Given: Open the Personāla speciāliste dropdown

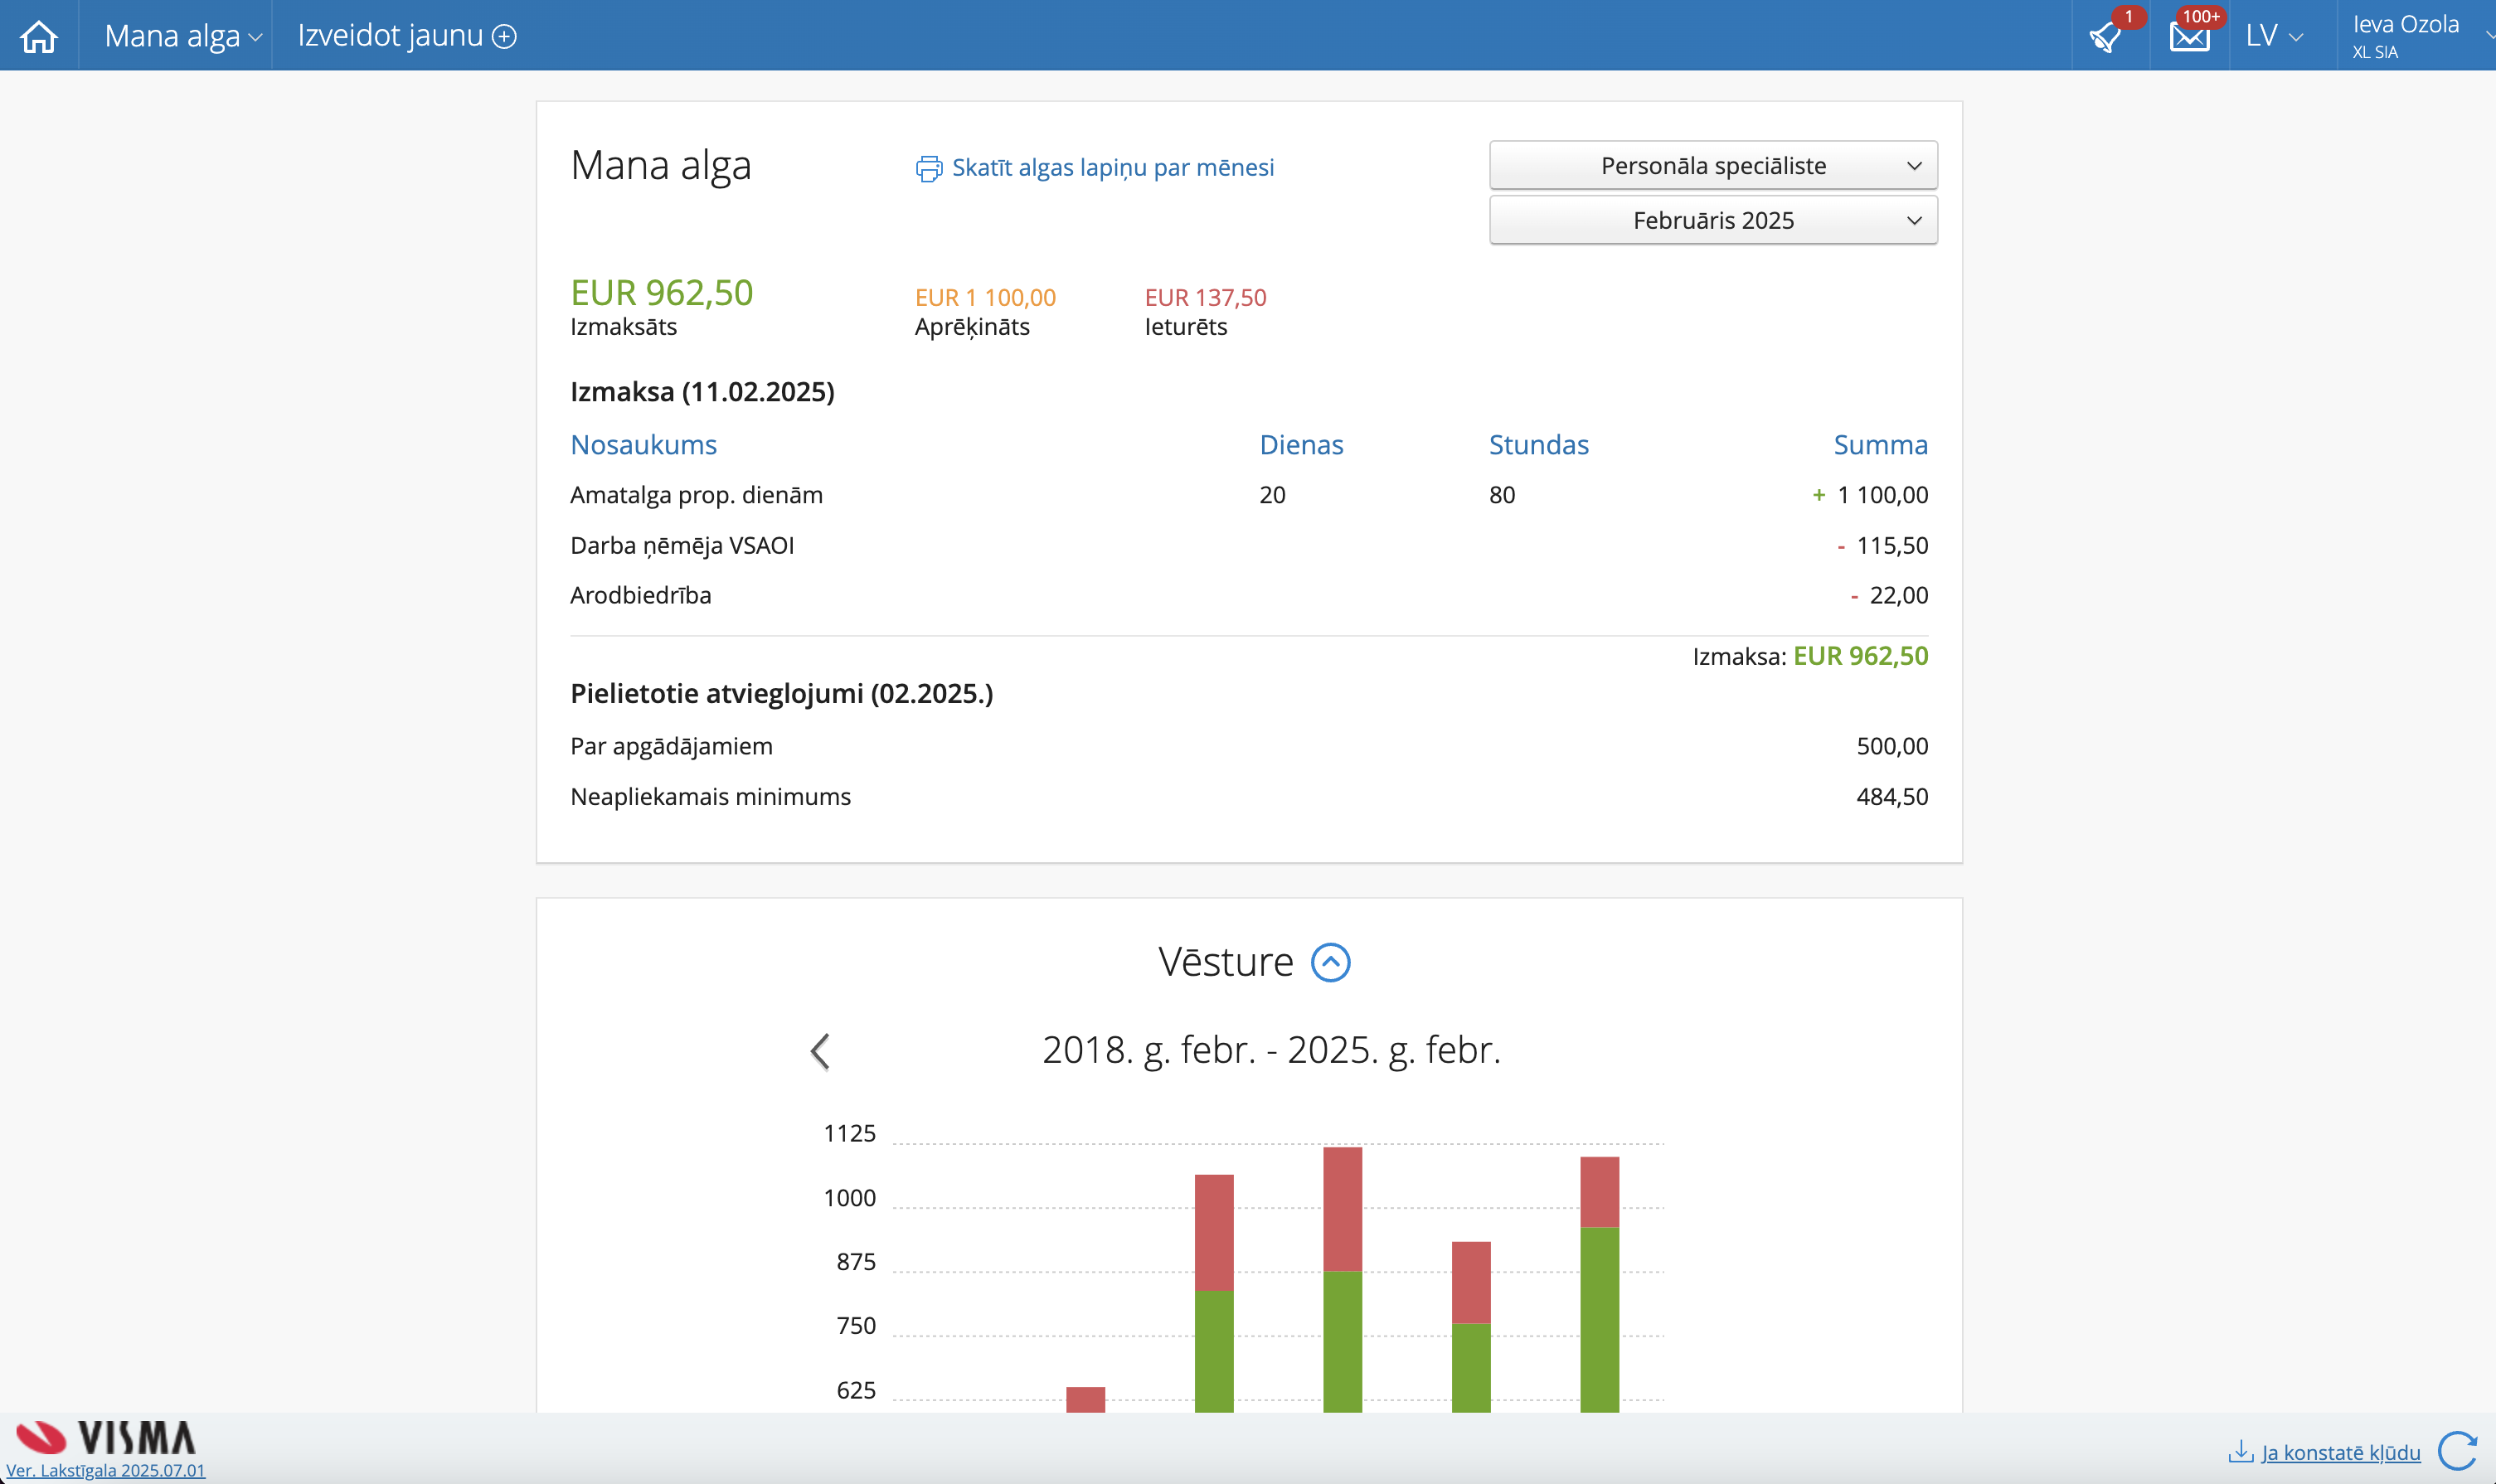Looking at the screenshot, I should [x=1712, y=166].
